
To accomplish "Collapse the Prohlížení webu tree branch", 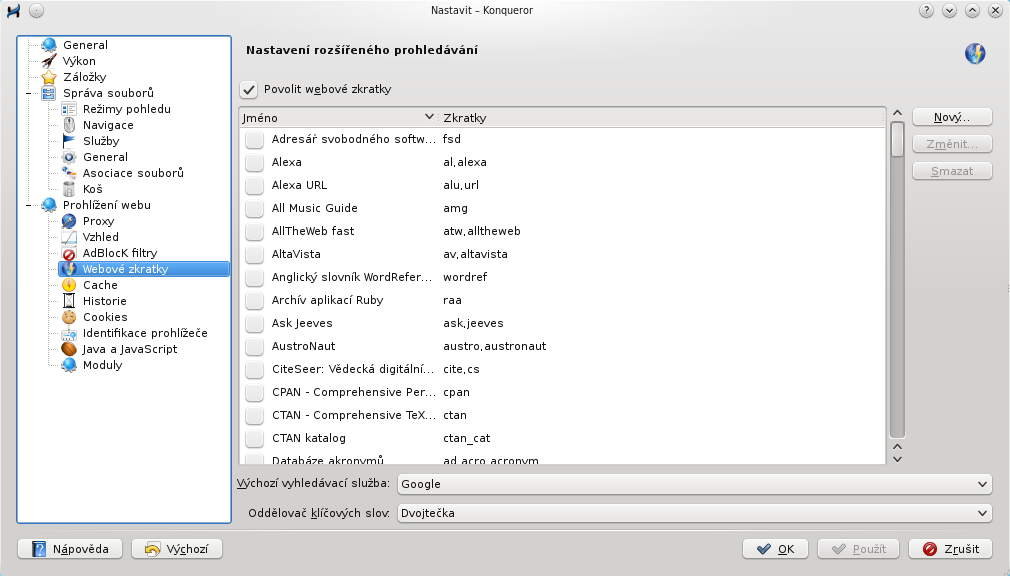I will pyautogui.click(x=28, y=206).
